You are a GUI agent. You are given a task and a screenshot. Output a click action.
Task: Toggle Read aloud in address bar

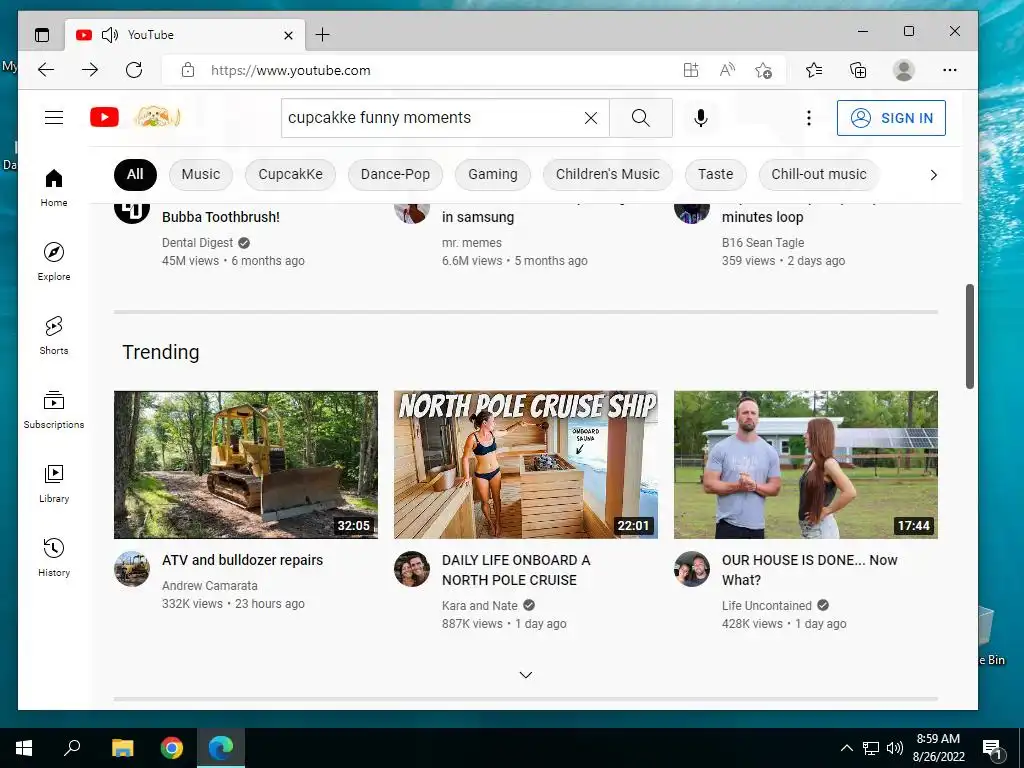pos(727,70)
